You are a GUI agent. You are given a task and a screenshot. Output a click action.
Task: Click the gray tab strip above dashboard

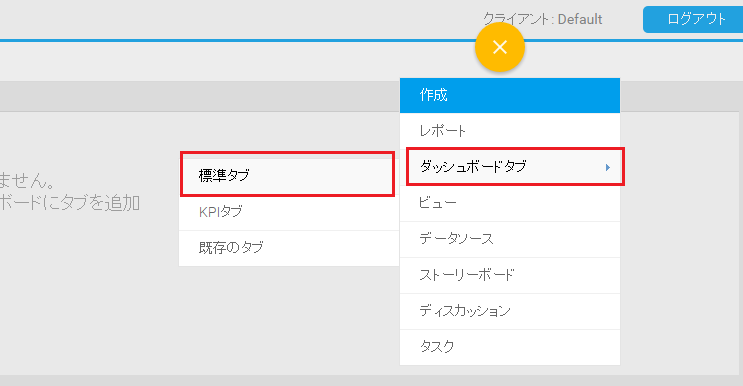click(199, 96)
